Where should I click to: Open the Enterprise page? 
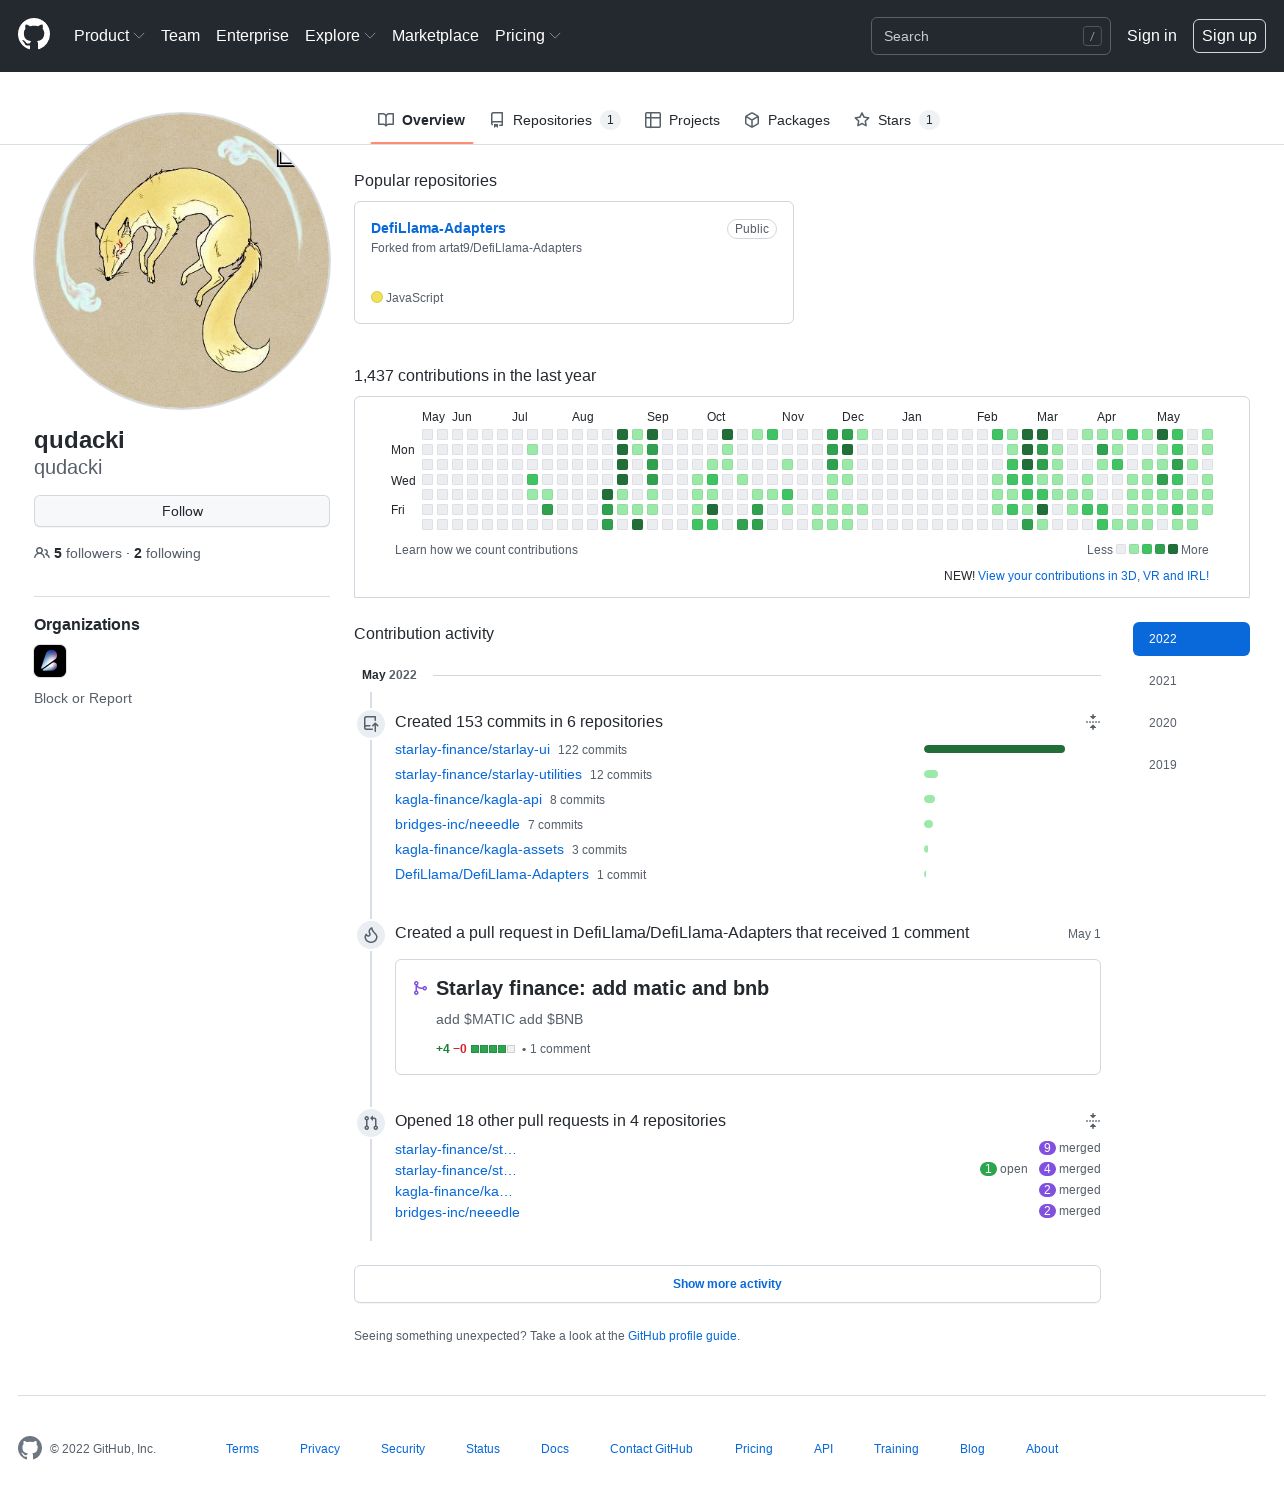252,35
